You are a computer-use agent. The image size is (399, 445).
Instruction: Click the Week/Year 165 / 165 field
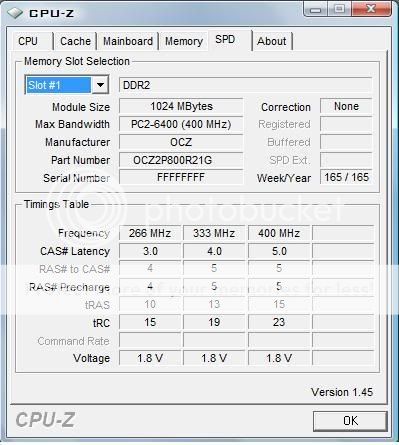346,177
